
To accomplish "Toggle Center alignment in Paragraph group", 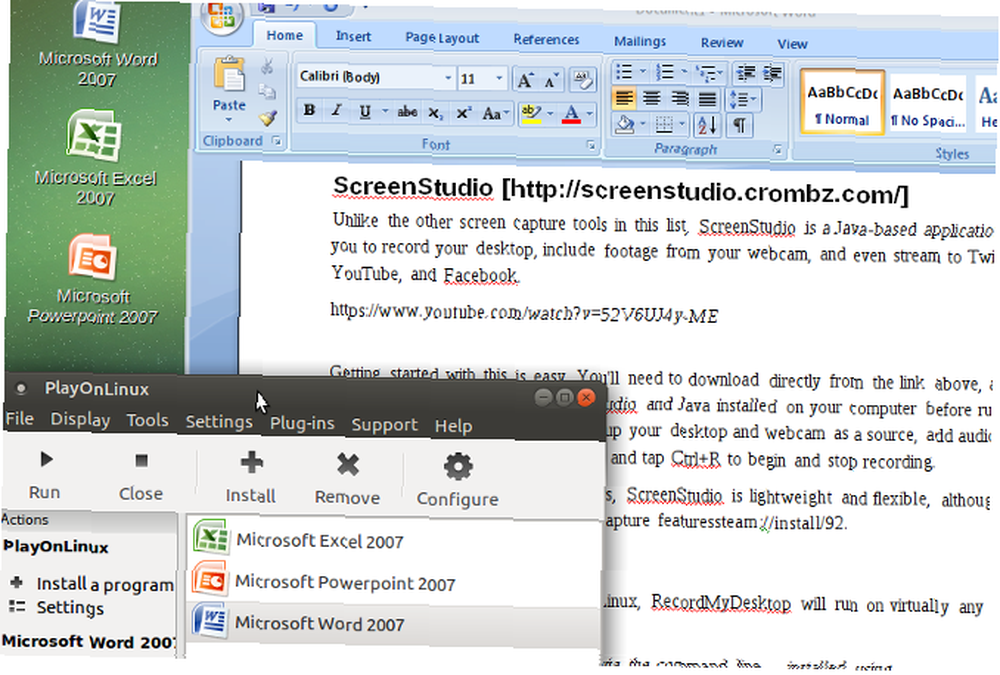I will click(x=651, y=99).
